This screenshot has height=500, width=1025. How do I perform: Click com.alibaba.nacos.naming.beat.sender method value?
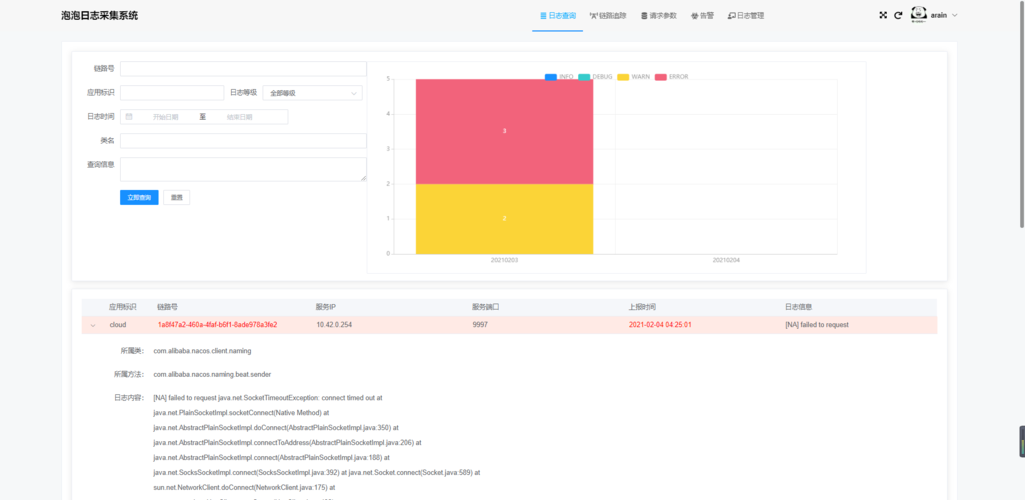click(x=212, y=375)
